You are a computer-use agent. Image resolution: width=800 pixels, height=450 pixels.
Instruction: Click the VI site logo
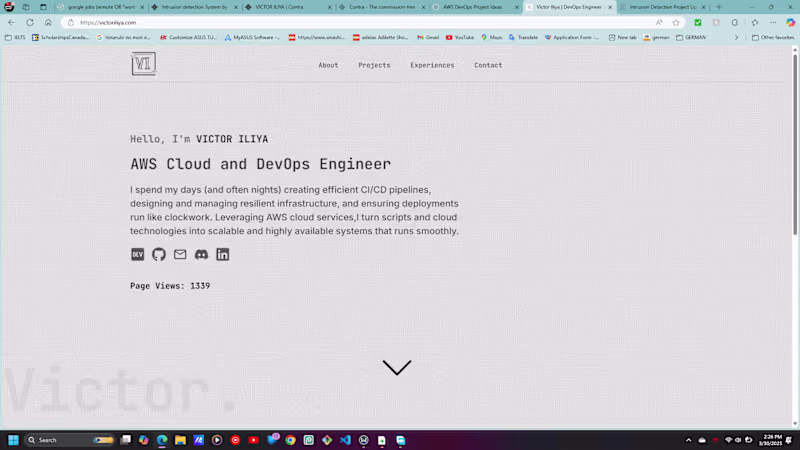(143, 64)
